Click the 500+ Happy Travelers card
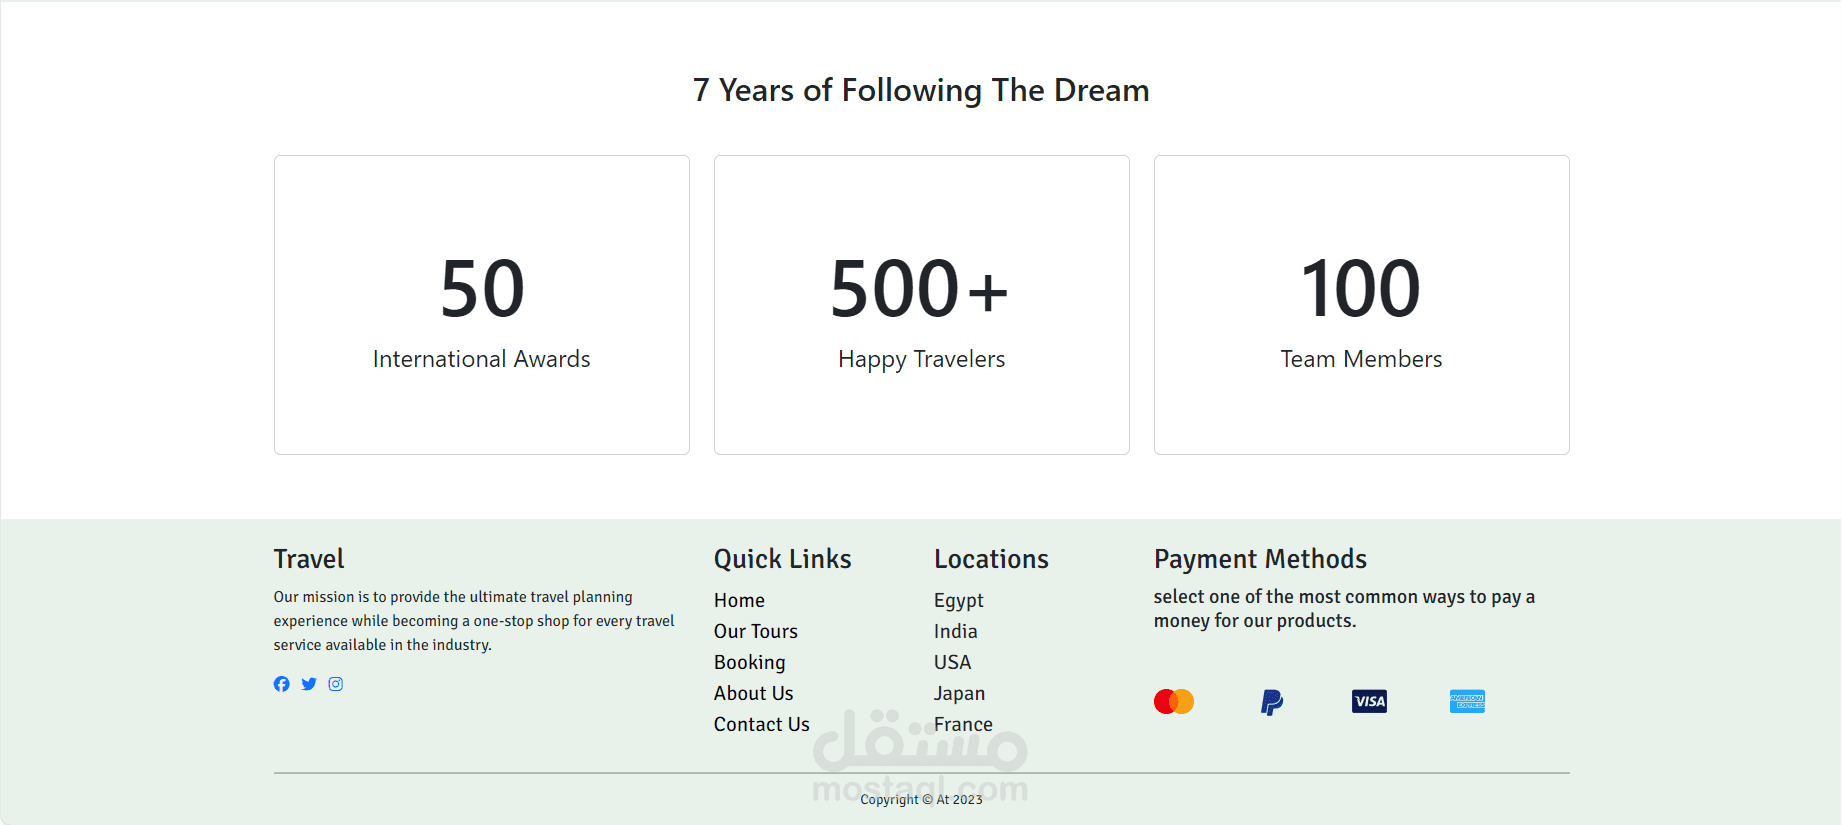The width and height of the screenshot is (1842, 825). pos(922,305)
